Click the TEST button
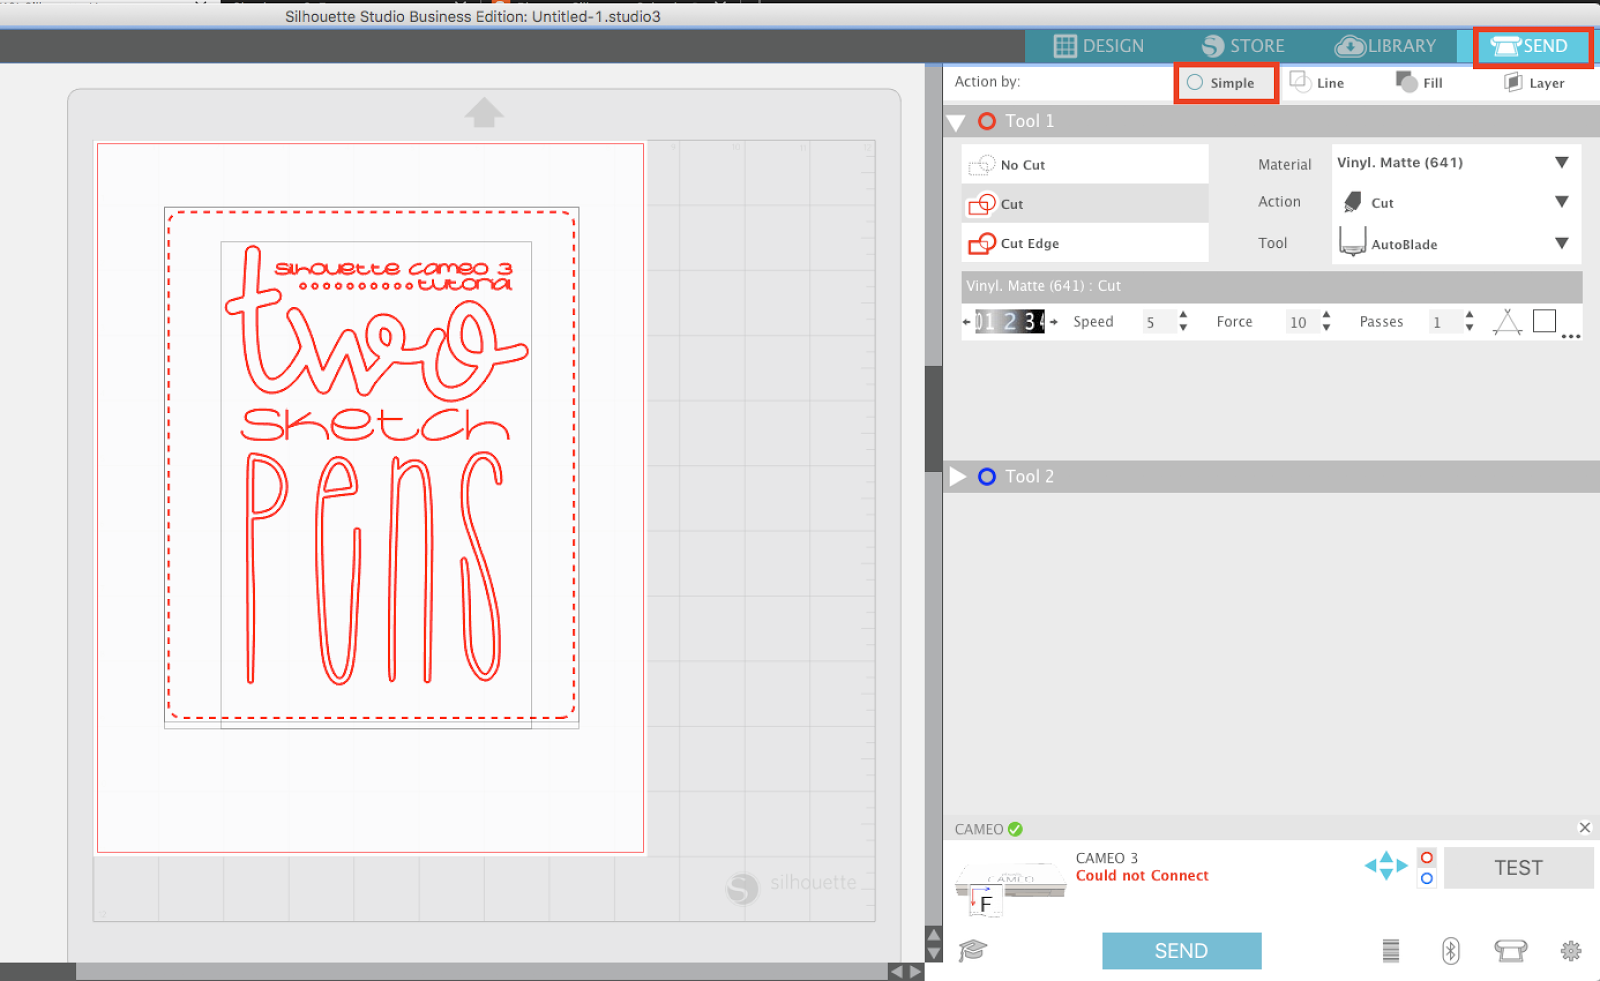1600x981 pixels. pyautogui.click(x=1518, y=867)
